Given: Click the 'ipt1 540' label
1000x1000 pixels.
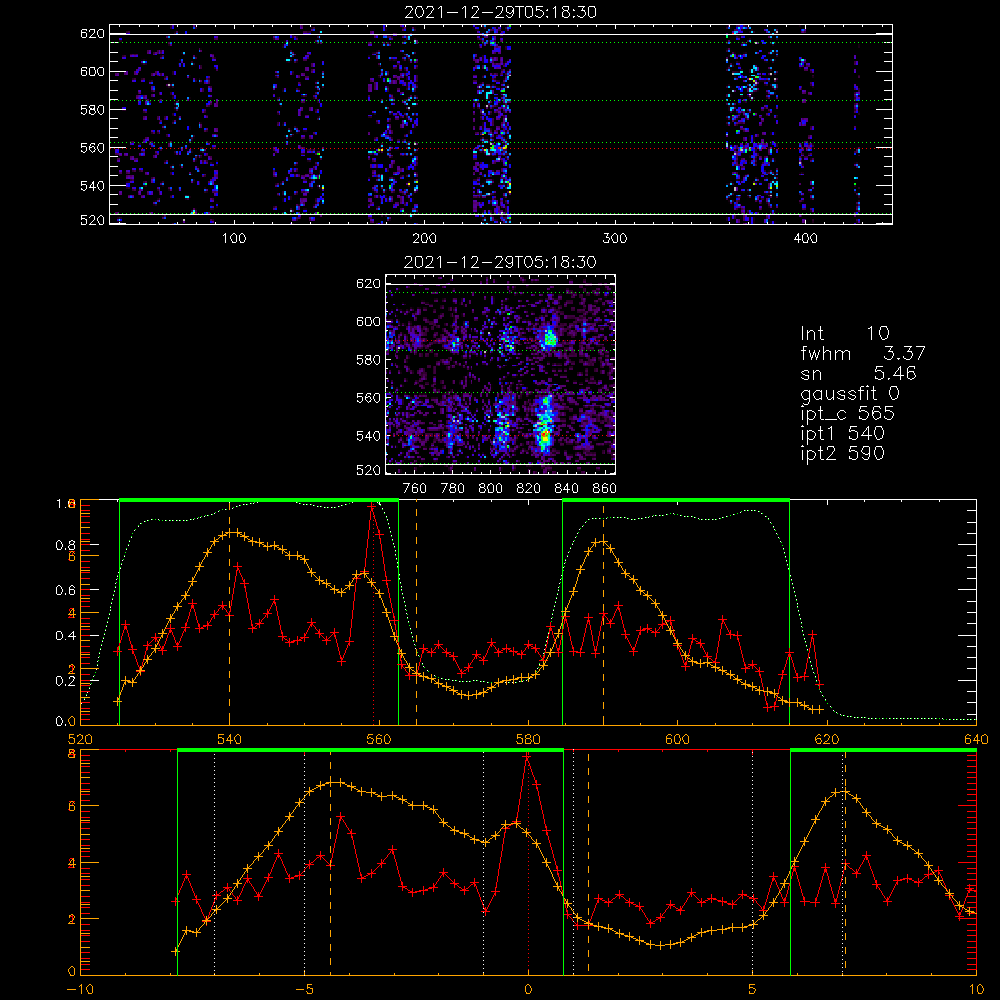Looking at the screenshot, I should click(842, 434).
